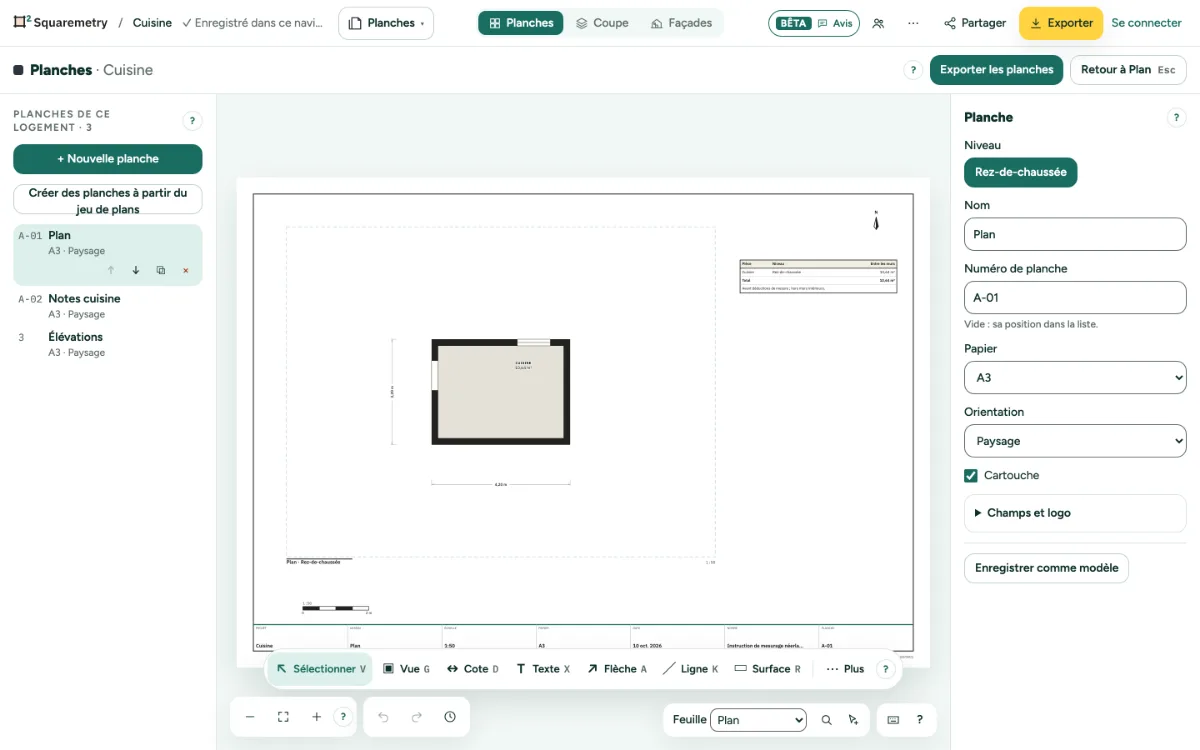The image size is (1200, 750).
Task: Switch to the Façades tab
Action: pos(681,23)
